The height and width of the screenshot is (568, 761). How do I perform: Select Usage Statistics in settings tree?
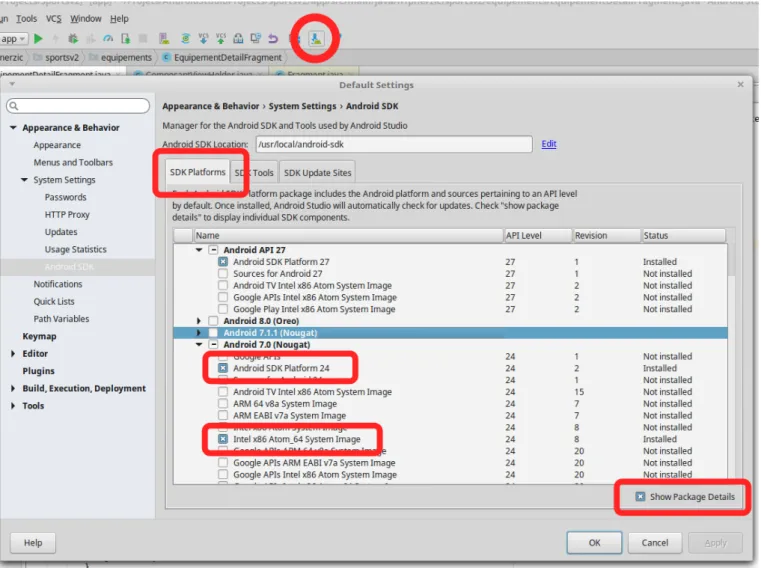(x=76, y=249)
